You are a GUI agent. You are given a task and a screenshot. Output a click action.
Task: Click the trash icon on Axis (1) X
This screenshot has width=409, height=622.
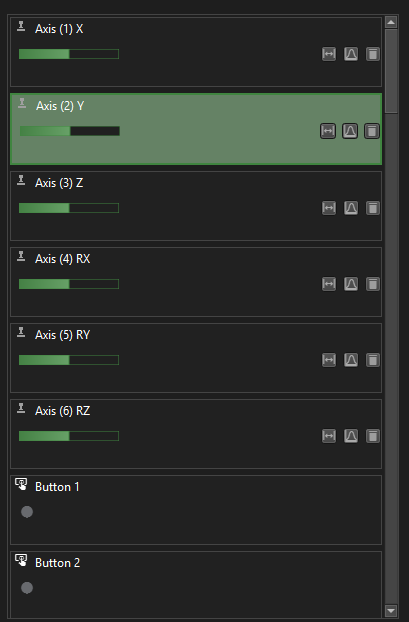pyautogui.click(x=373, y=54)
